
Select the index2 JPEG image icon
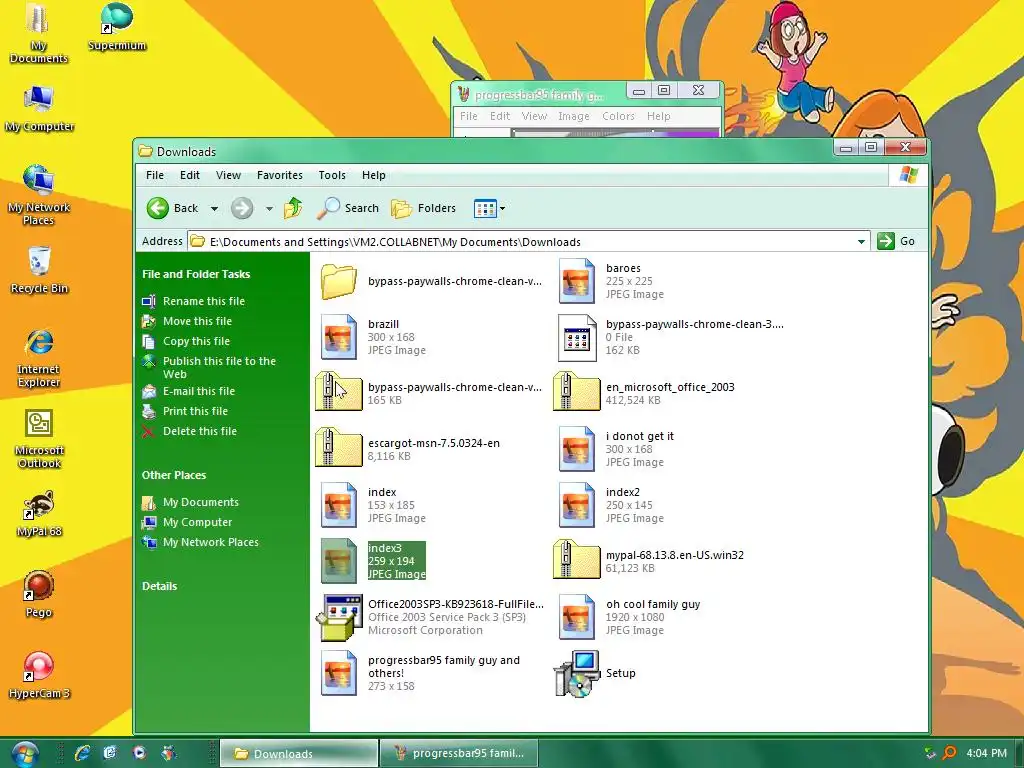[576, 505]
